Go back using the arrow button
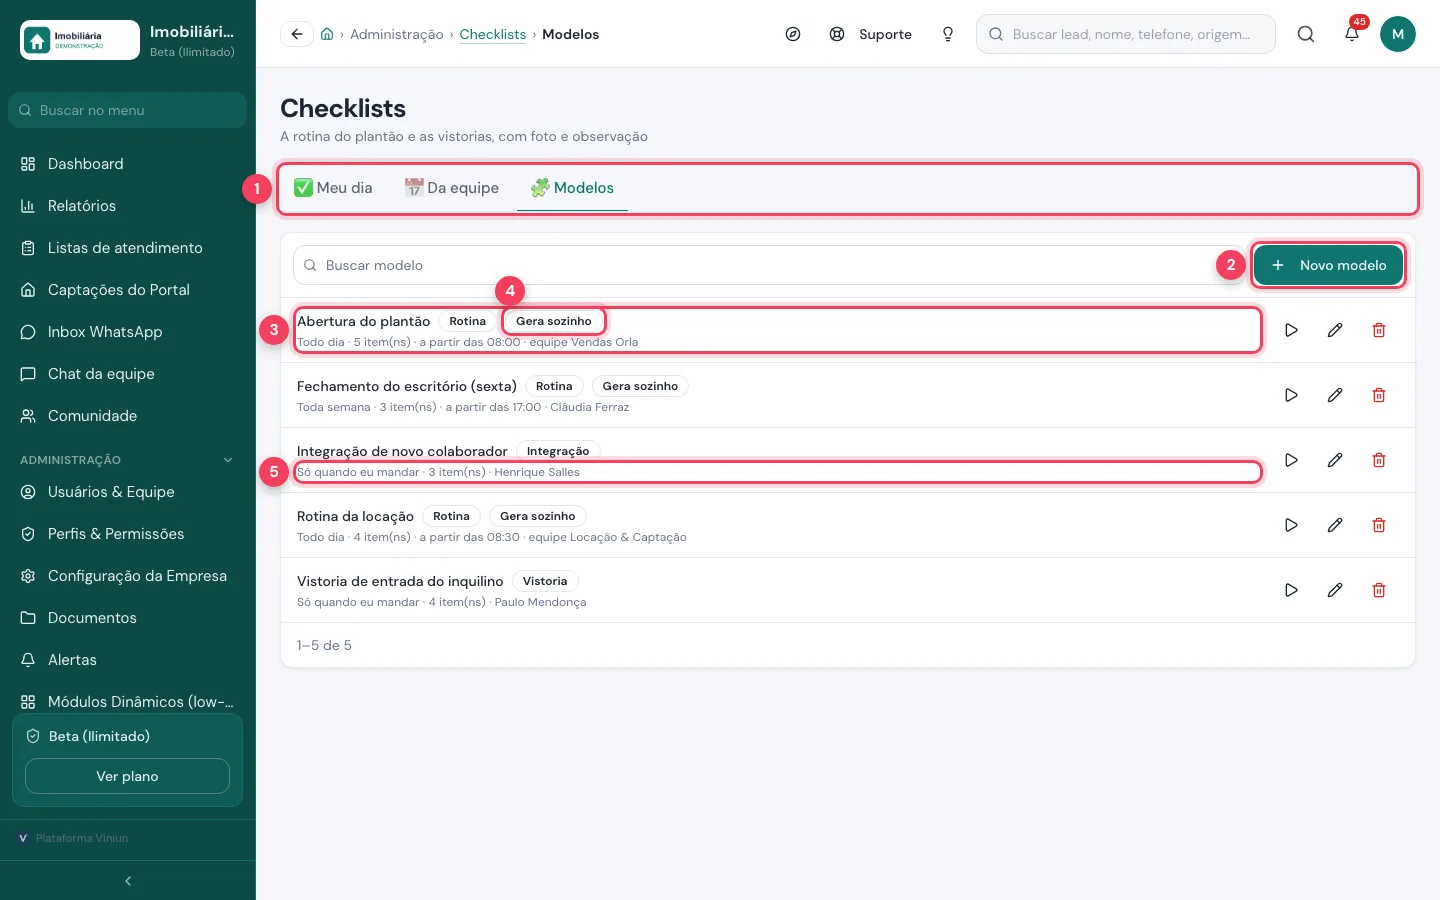The height and width of the screenshot is (900, 1440). (x=297, y=34)
